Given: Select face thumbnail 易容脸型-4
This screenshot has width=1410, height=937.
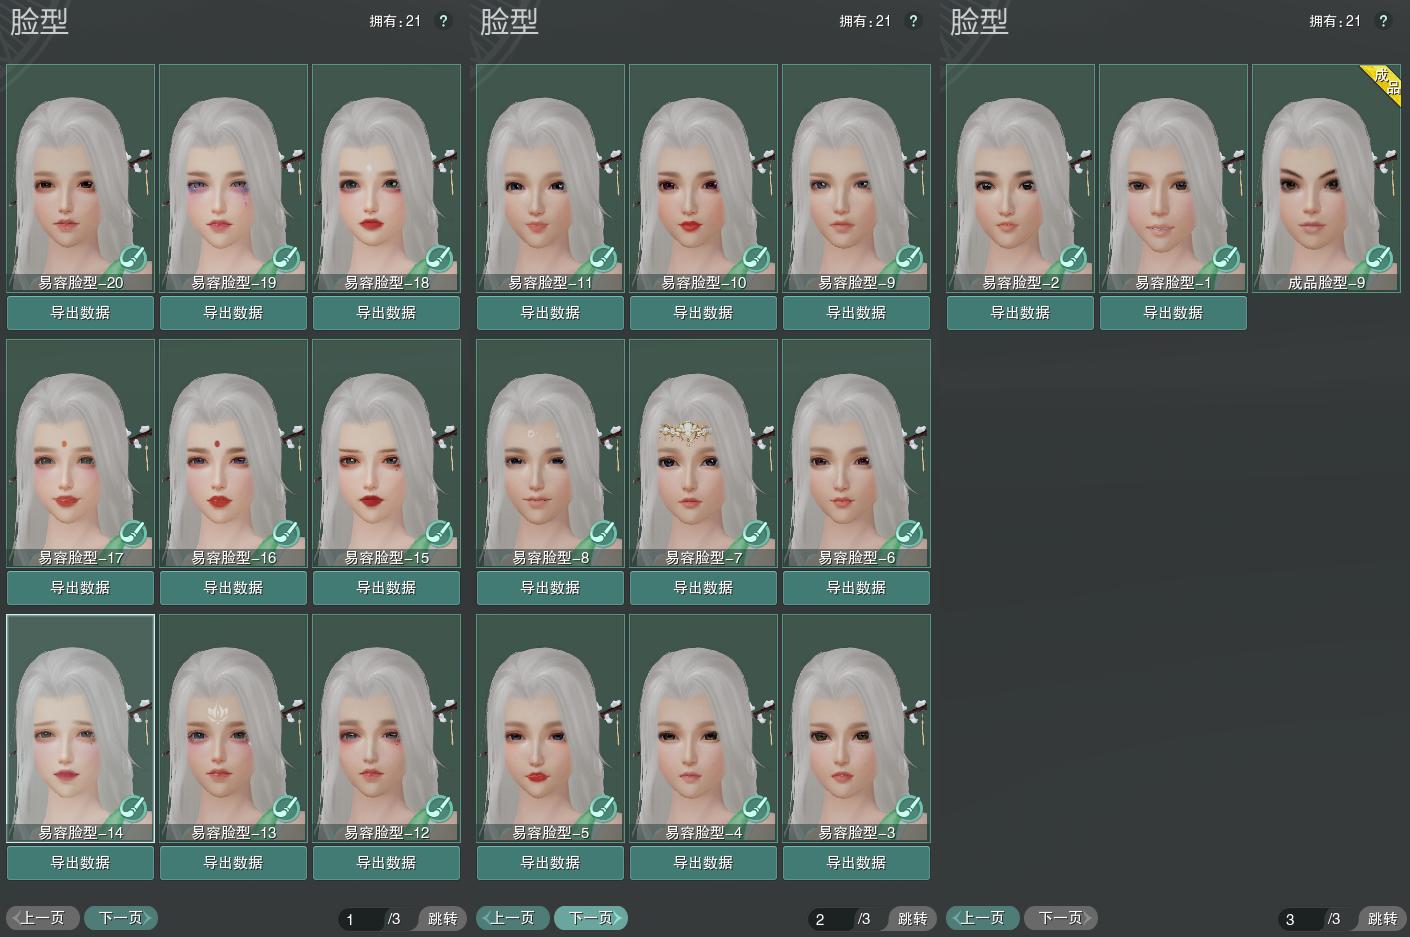Looking at the screenshot, I should [703, 728].
